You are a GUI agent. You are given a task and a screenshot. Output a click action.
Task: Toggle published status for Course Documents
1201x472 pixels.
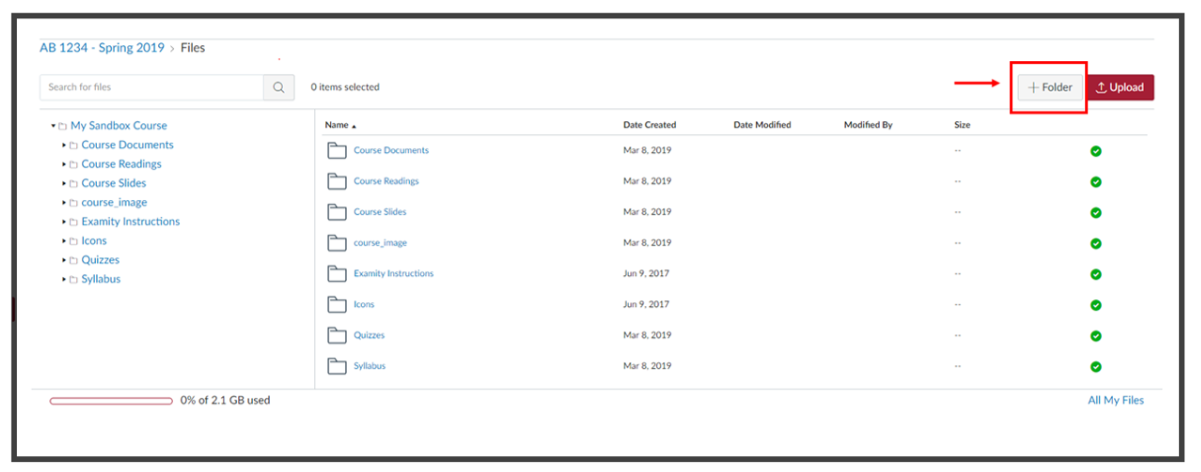(x=1096, y=151)
